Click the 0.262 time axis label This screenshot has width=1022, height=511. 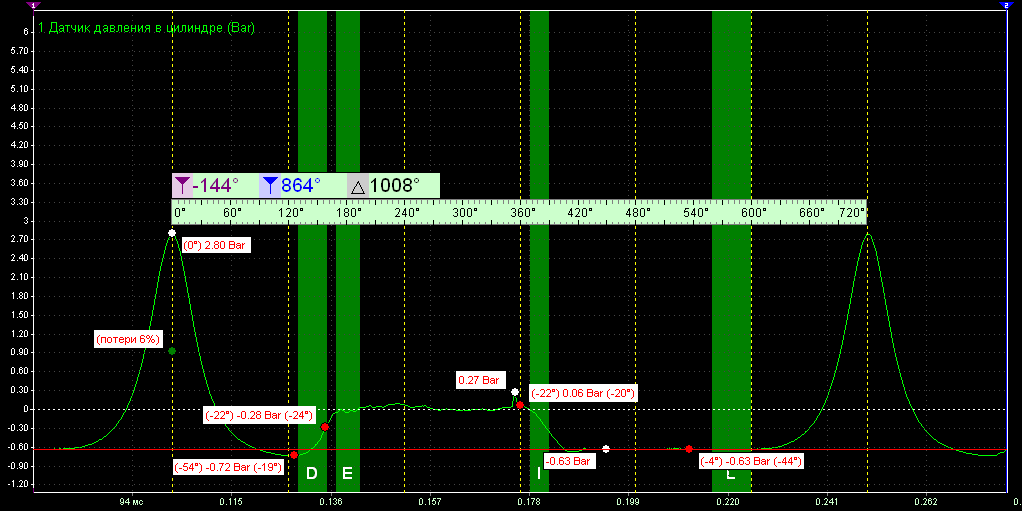pyautogui.click(x=926, y=503)
